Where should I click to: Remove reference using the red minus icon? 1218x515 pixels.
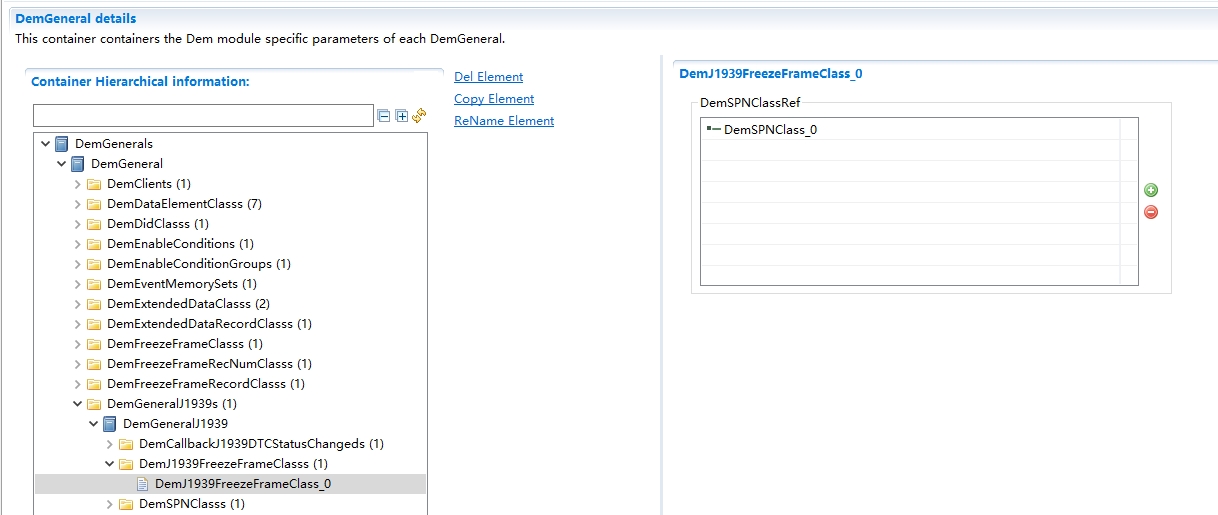coord(1151,212)
